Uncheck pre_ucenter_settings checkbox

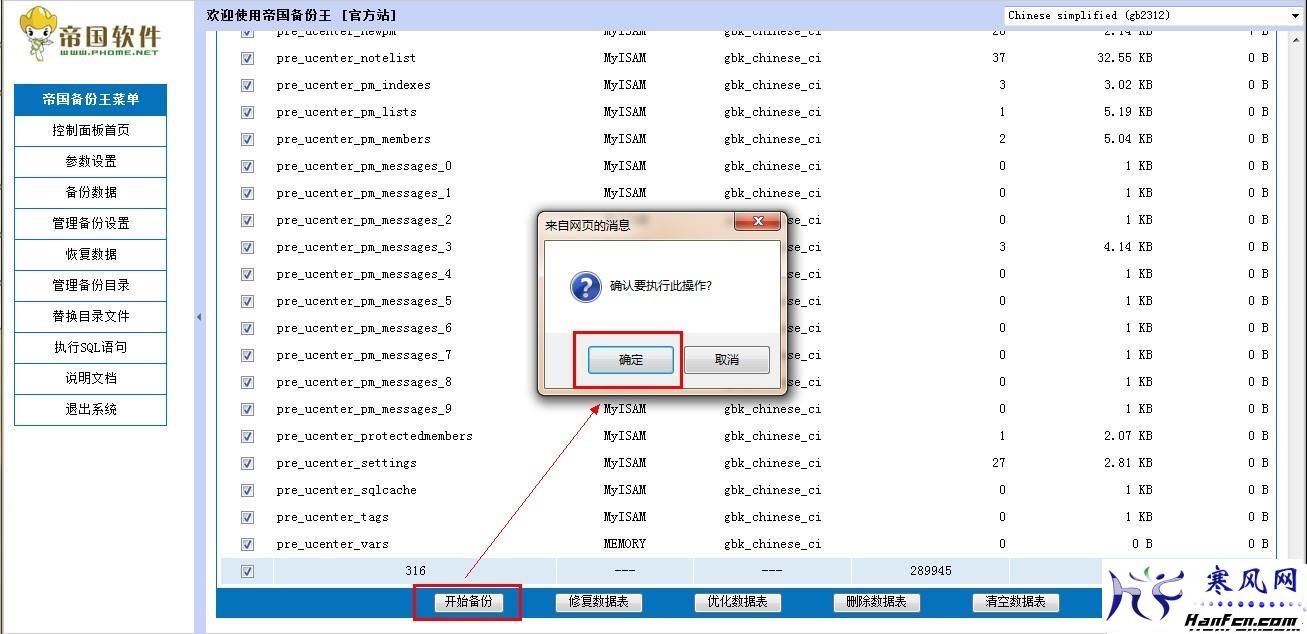[x=247, y=464]
